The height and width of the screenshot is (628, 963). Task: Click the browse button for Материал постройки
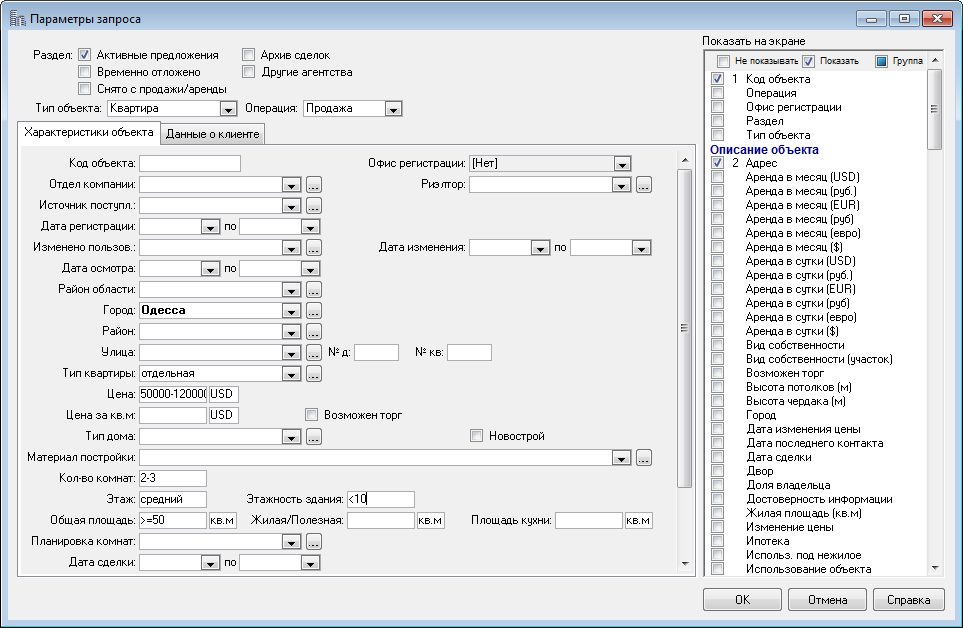coord(643,457)
